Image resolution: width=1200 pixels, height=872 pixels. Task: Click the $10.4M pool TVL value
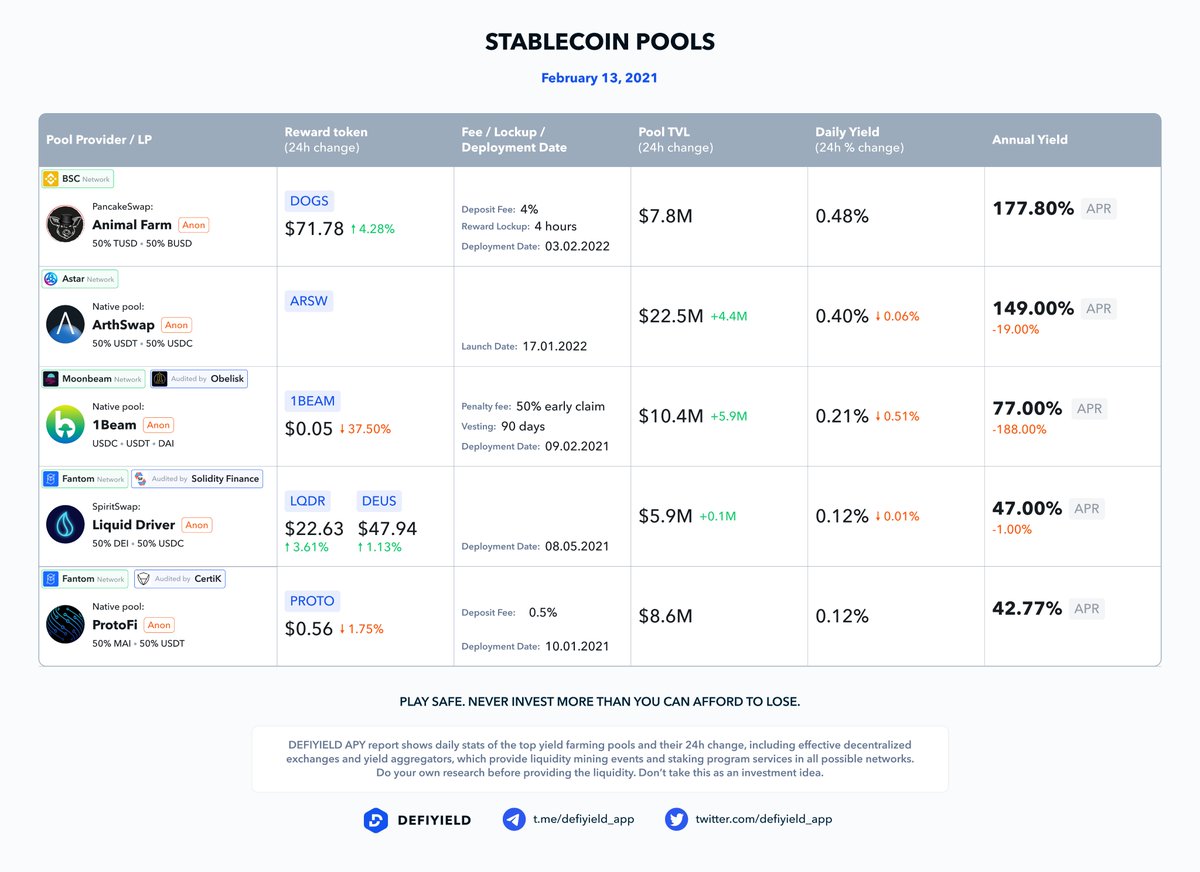[671, 416]
